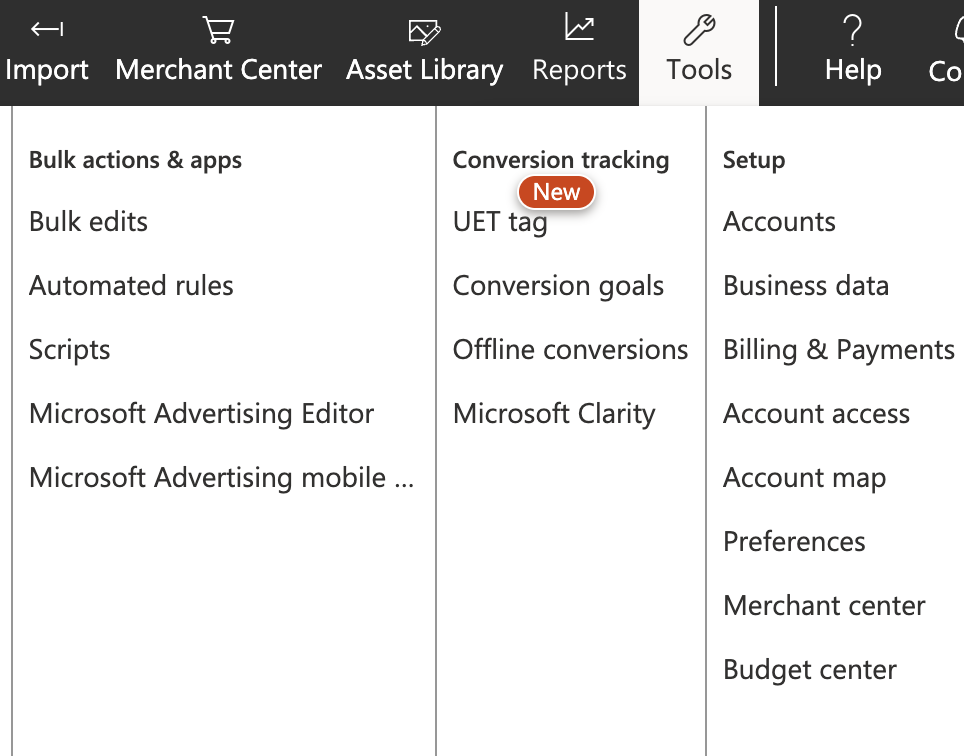
Task: Go to Offline conversions
Action: (571, 350)
